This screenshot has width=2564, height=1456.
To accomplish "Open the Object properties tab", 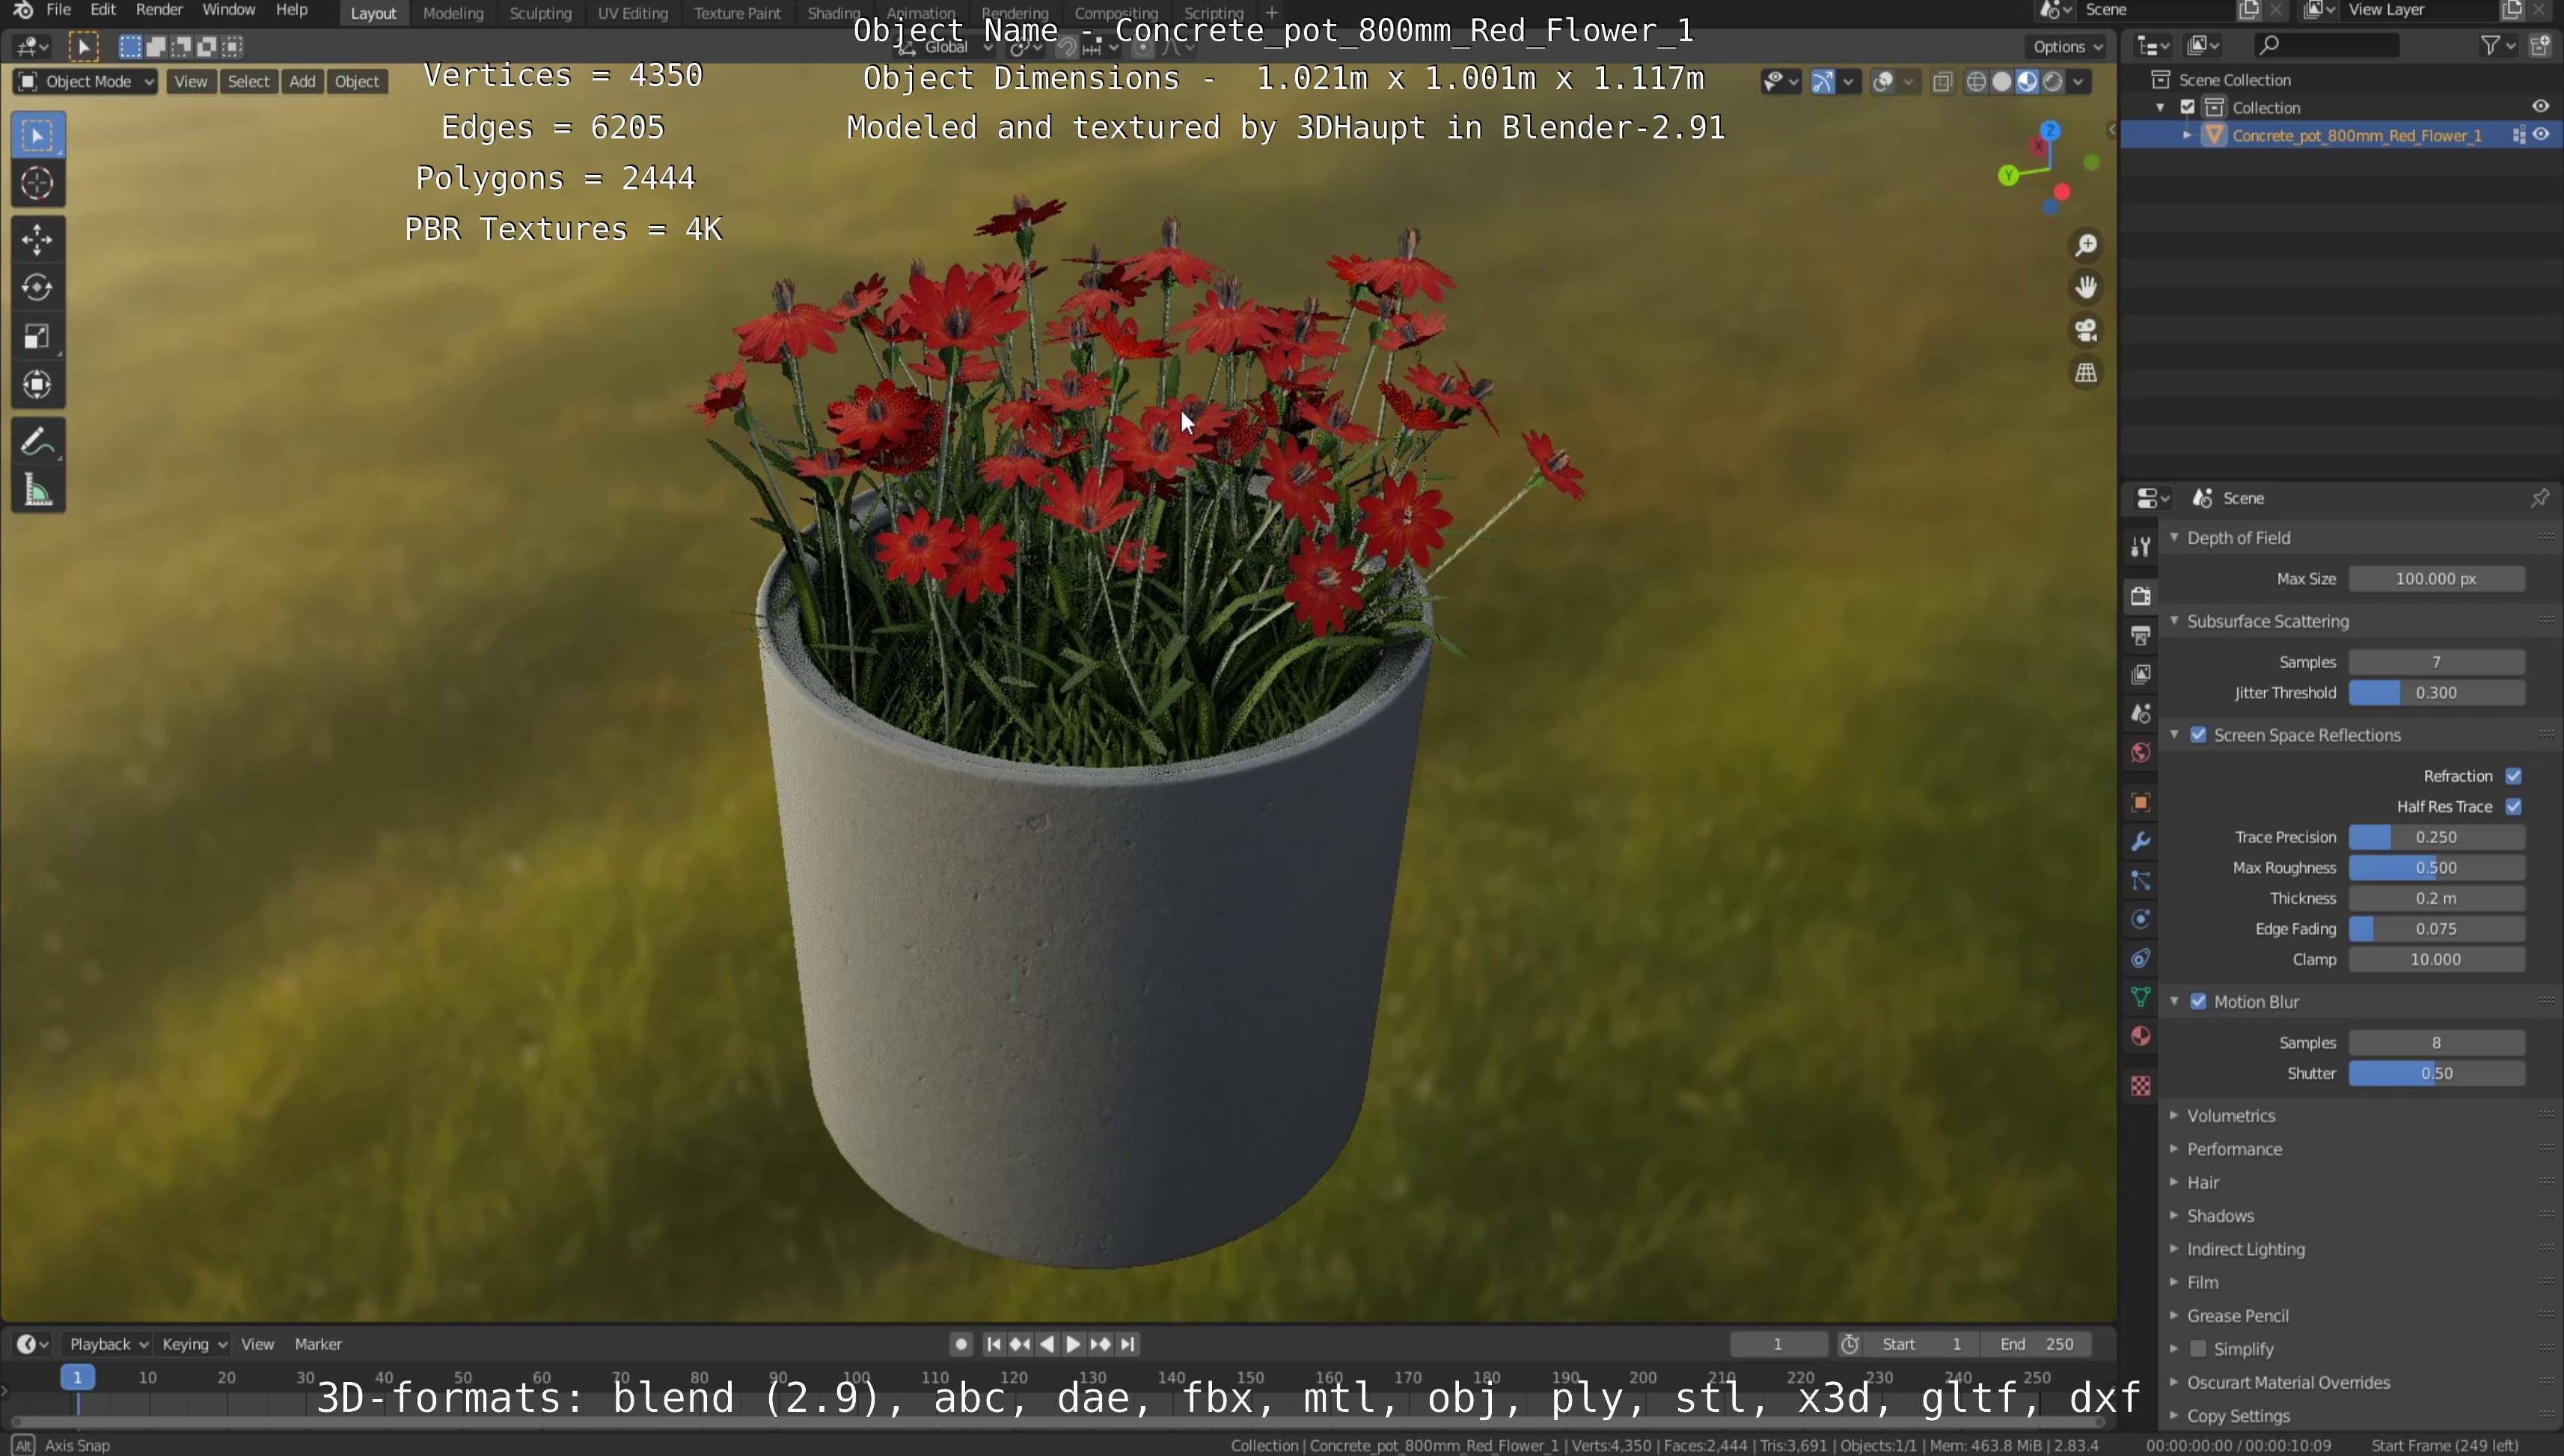I will pyautogui.click(x=2140, y=802).
